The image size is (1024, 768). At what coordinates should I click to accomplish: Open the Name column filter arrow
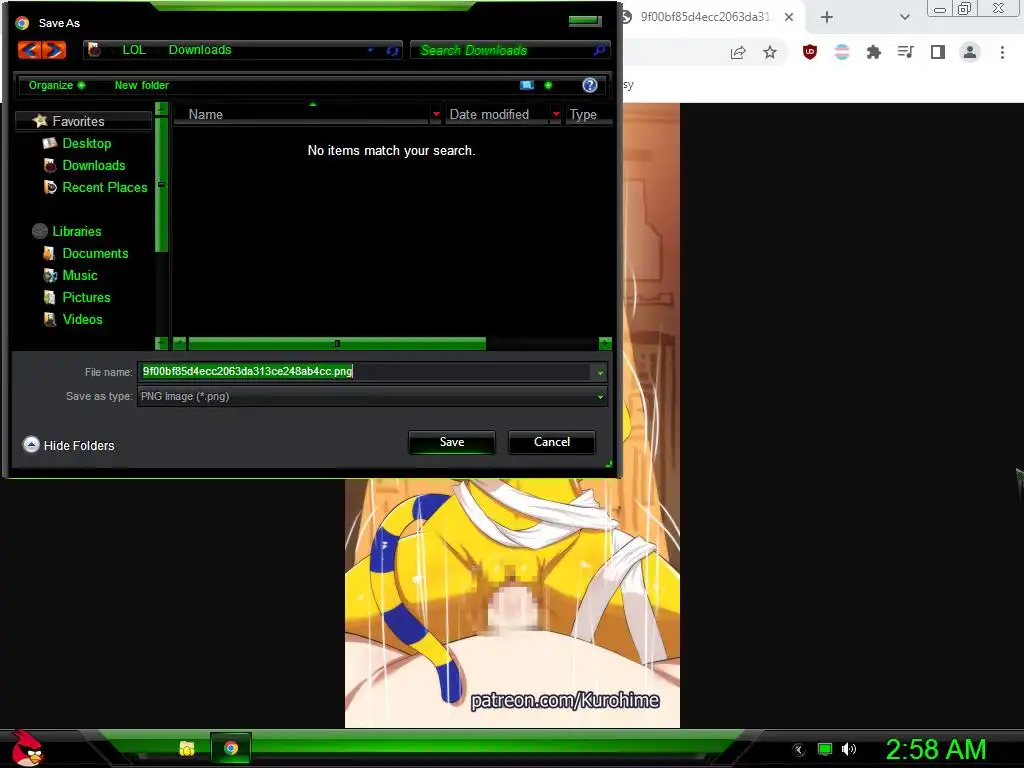pyautogui.click(x=436, y=114)
